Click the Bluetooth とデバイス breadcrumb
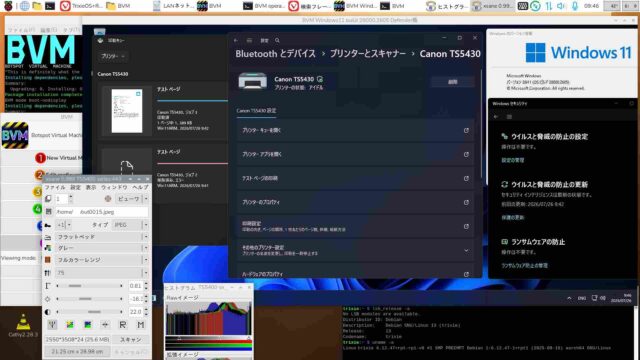The width and height of the screenshot is (640, 360). [x=276, y=54]
